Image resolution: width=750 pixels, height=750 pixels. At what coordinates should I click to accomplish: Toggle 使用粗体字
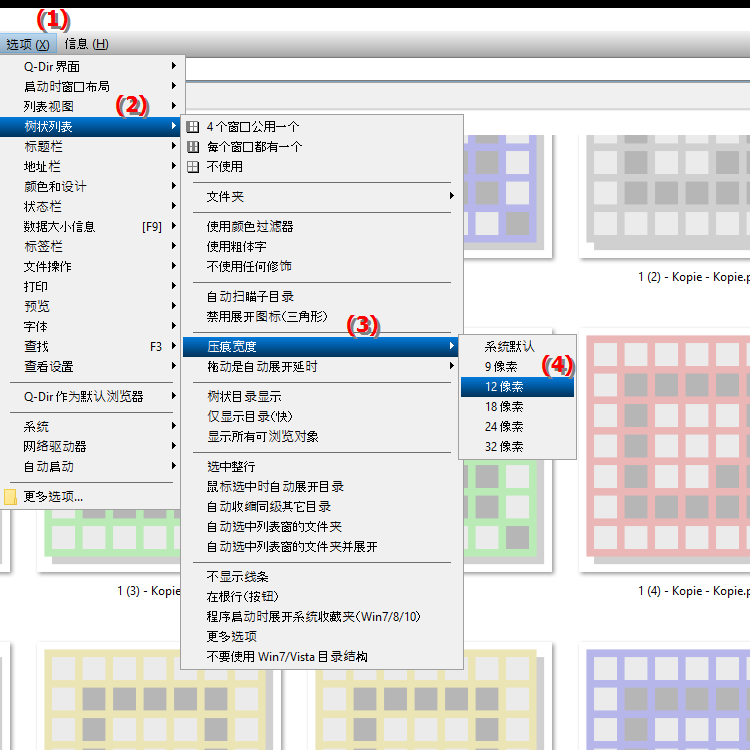pos(321,247)
